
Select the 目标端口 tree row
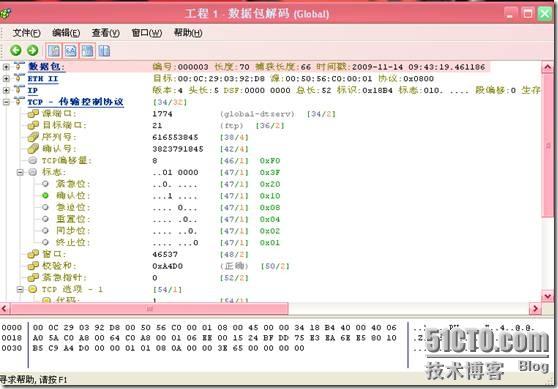156,125
